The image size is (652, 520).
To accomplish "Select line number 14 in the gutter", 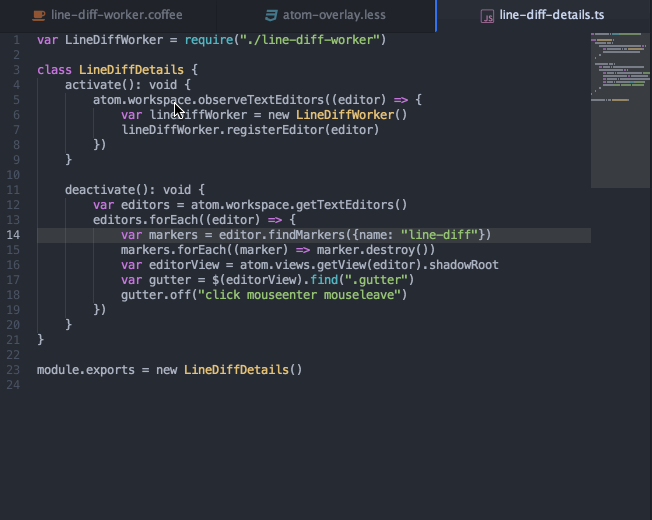I will point(13,235).
